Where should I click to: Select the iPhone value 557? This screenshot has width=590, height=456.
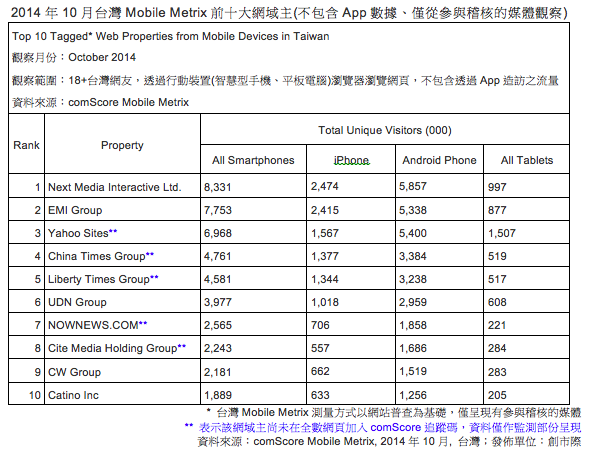click(x=320, y=348)
